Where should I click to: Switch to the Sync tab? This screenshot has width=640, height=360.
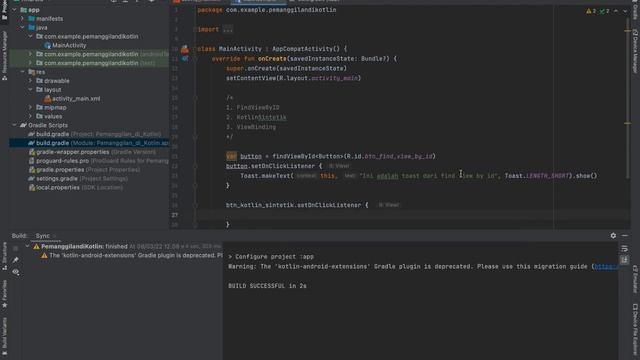pyautogui.click(x=42, y=236)
